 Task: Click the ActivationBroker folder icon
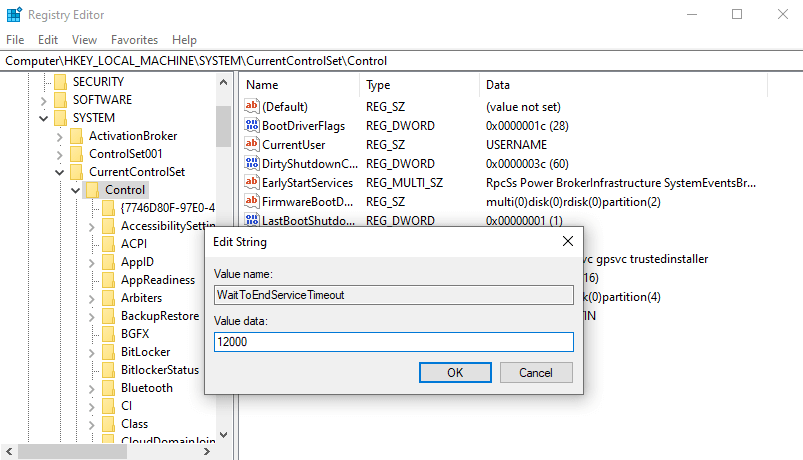tap(76, 136)
